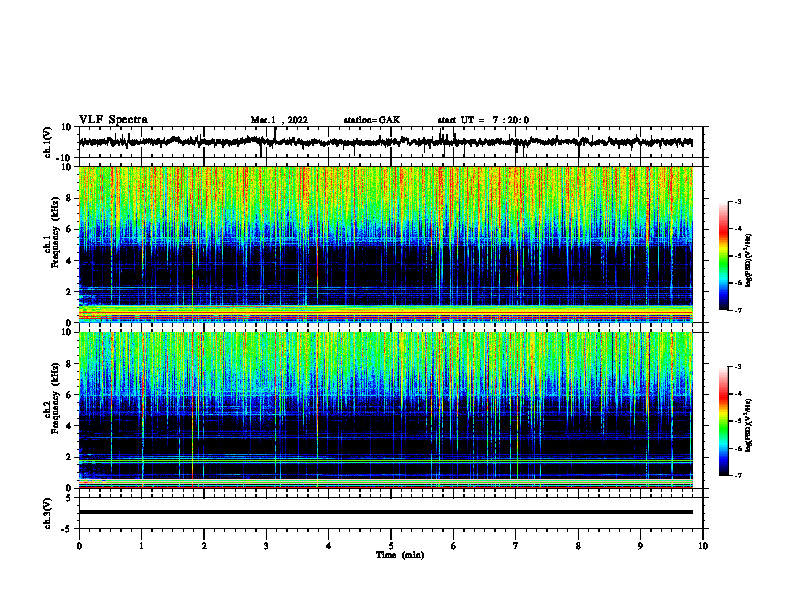Click inside the ch.1 spectrogram panel
The height and width of the screenshot is (612, 792).
pyautogui.click(x=386, y=244)
